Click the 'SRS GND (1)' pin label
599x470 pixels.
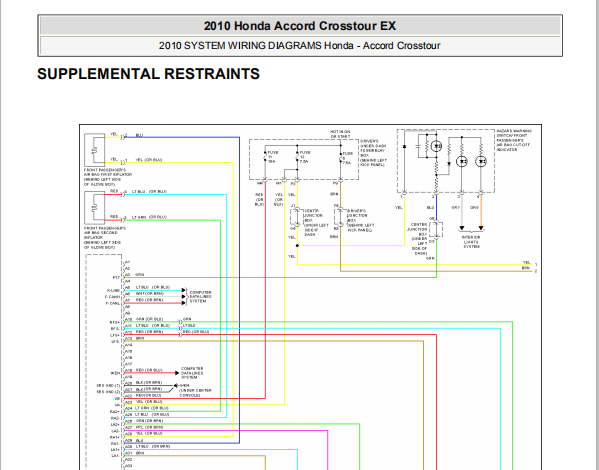point(108,386)
